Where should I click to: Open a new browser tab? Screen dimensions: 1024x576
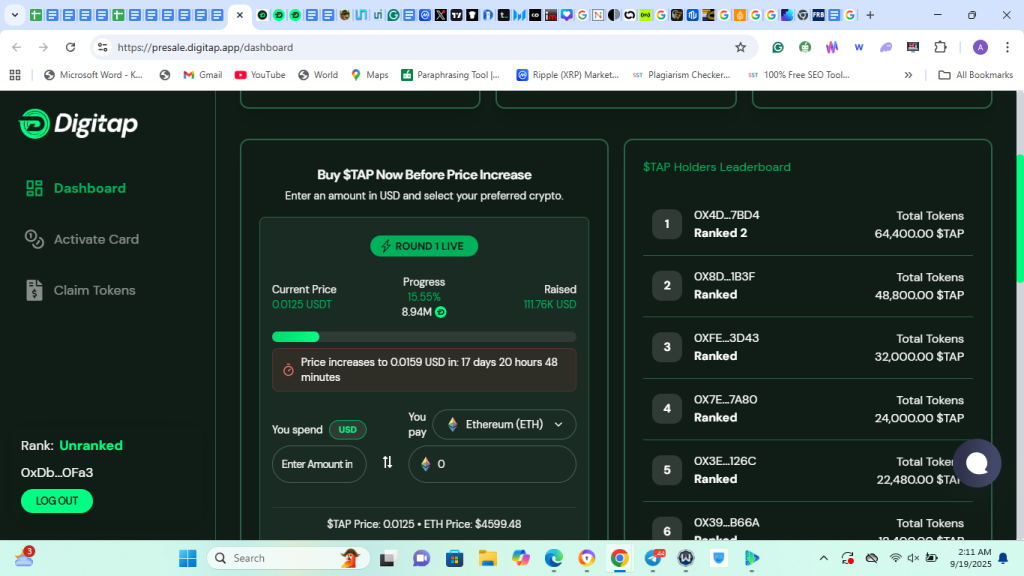[870, 14]
